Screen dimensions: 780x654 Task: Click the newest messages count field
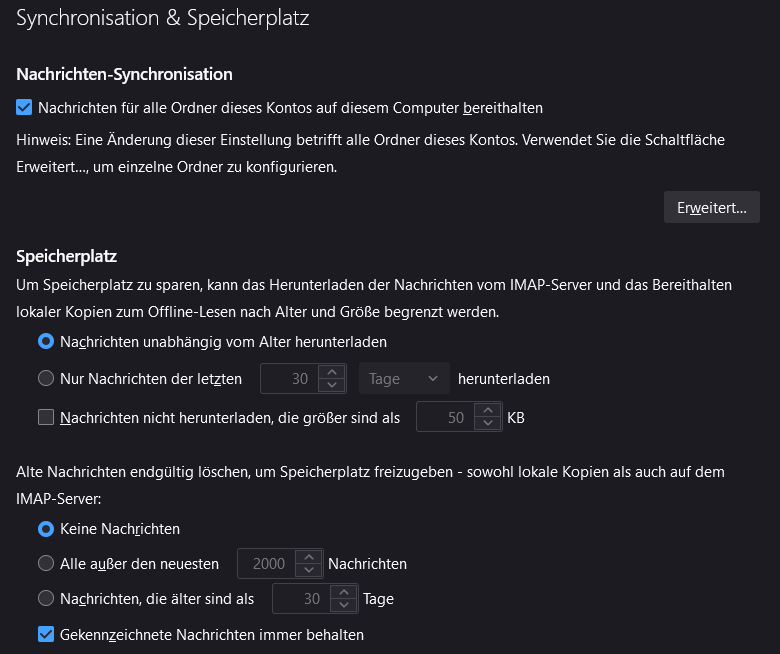[x=266, y=564]
